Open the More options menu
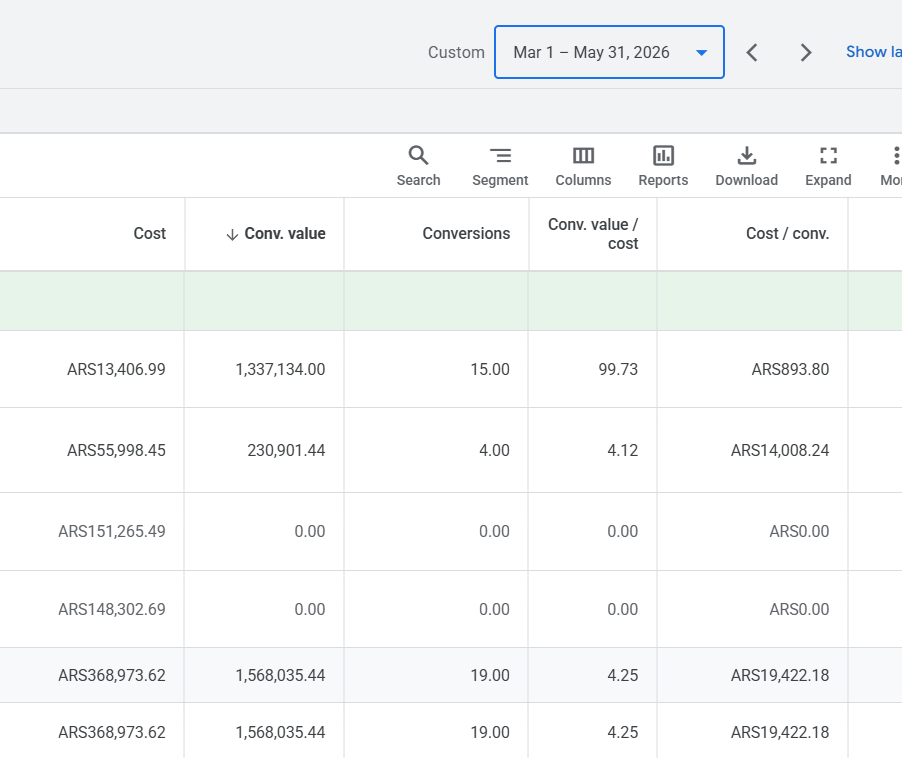902x758 pixels. point(892,166)
